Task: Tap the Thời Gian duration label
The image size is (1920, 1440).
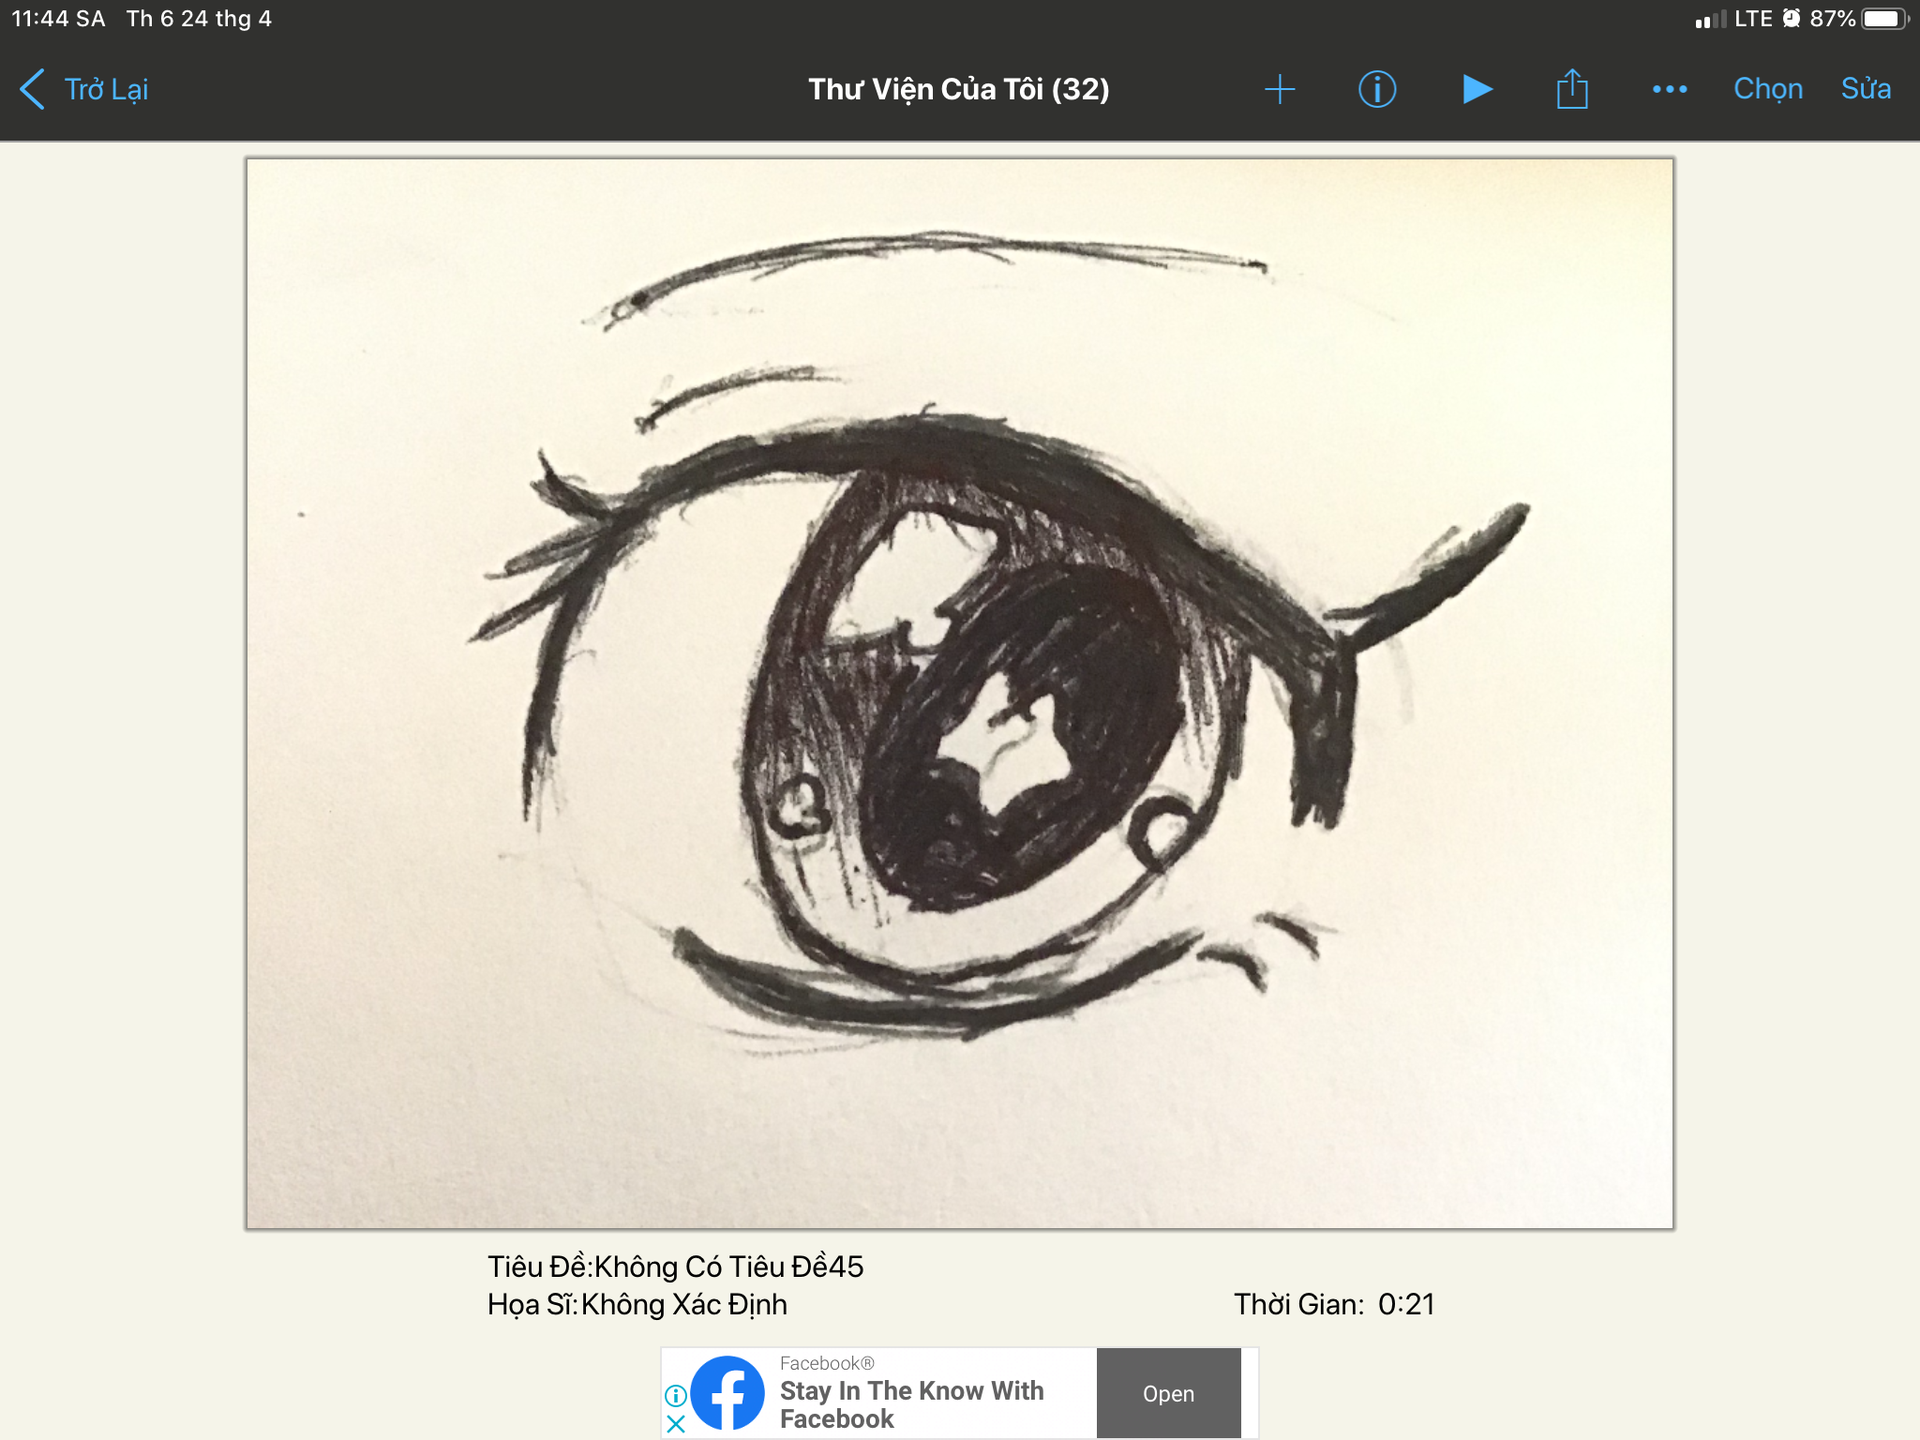Action: click(x=1333, y=1305)
